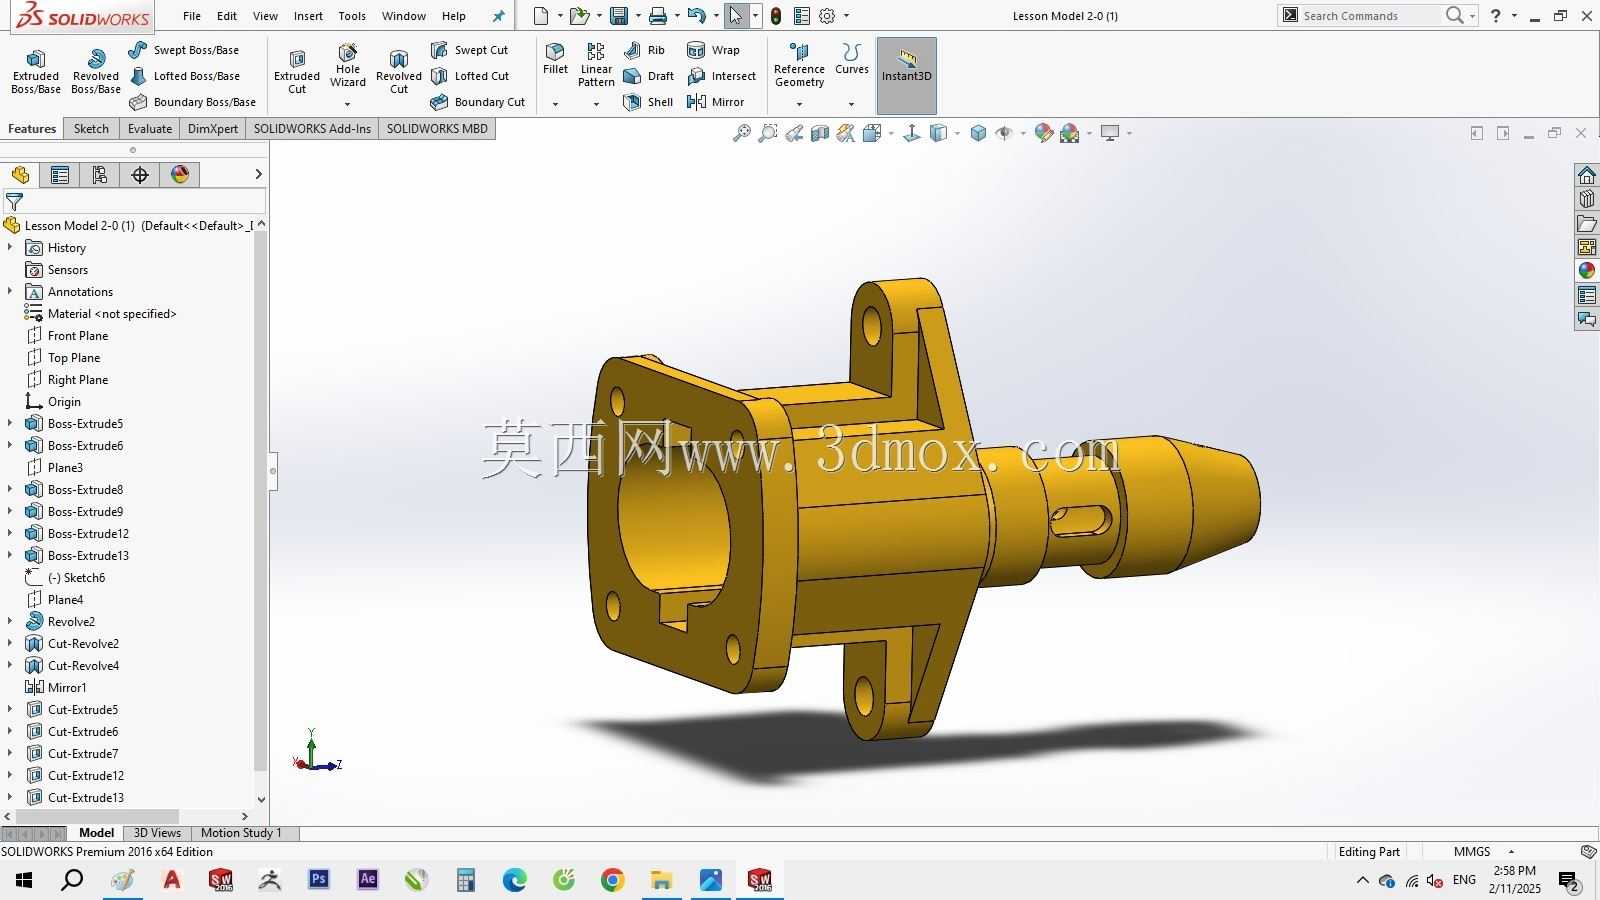The height and width of the screenshot is (900, 1600).
Task: Click the feature tree filter field
Action: (134, 201)
